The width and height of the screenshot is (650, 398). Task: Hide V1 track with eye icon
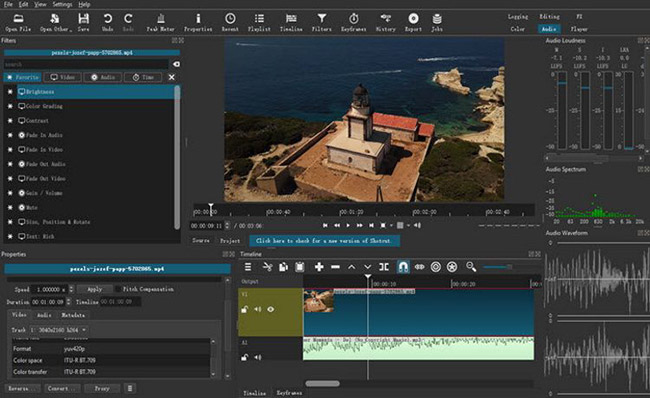click(271, 309)
